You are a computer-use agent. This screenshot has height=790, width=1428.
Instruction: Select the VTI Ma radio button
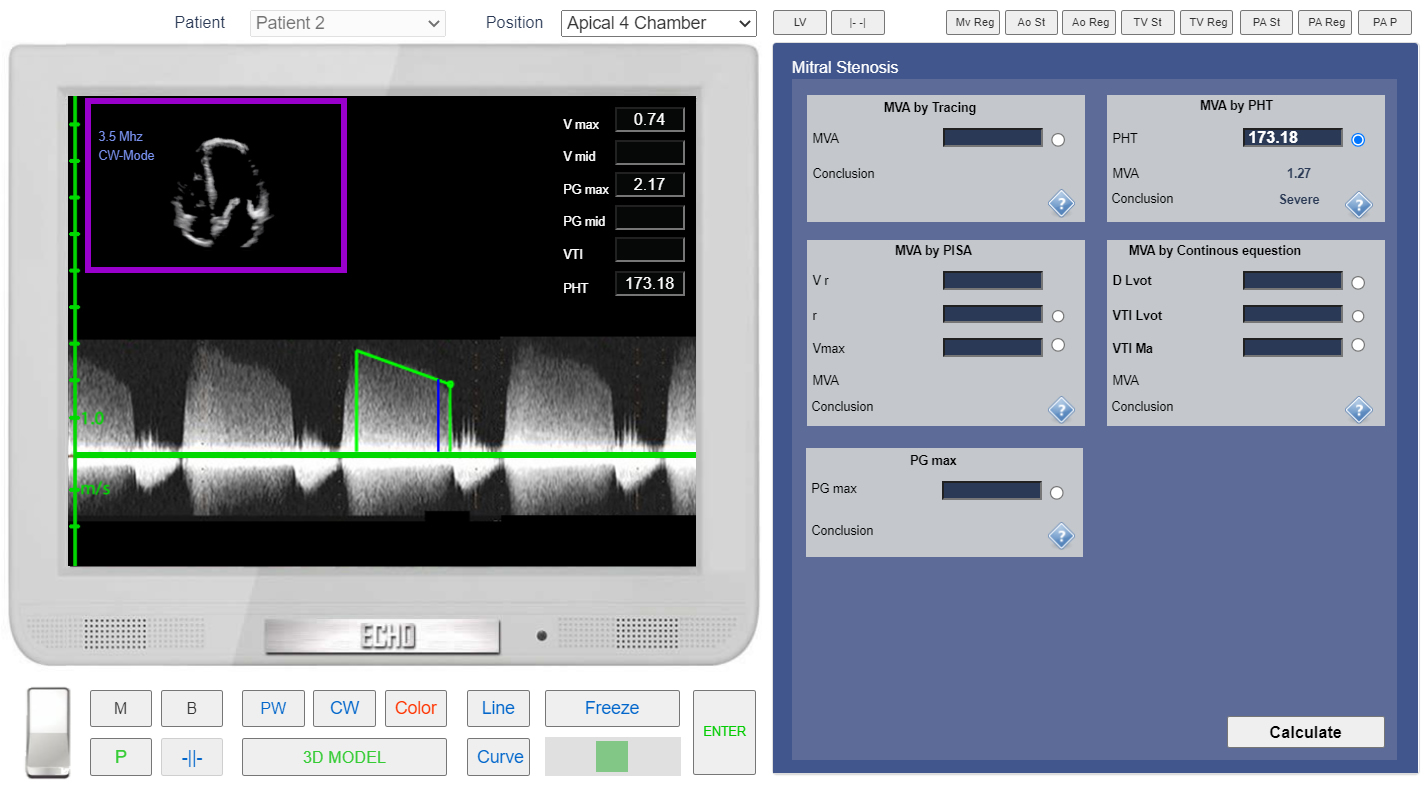pos(1358,345)
